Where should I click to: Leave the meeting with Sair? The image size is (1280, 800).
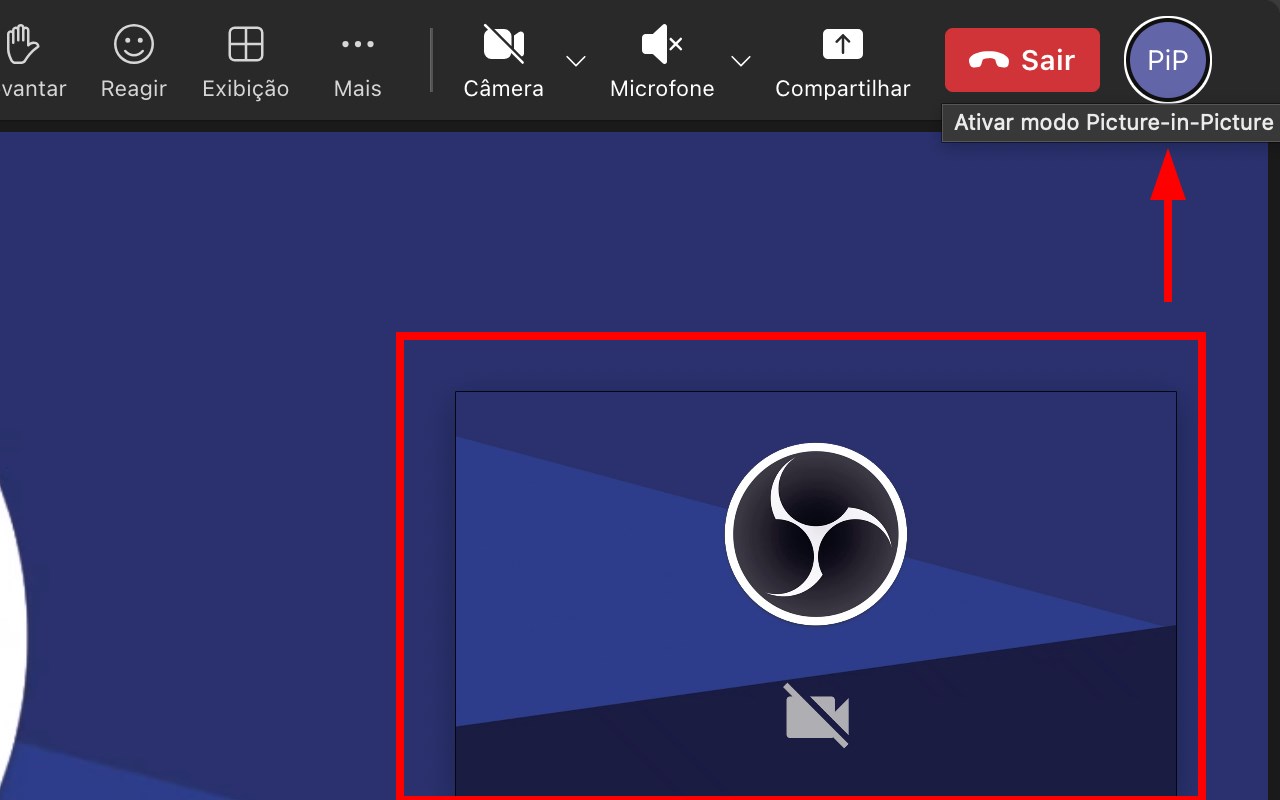tap(1022, 60)
